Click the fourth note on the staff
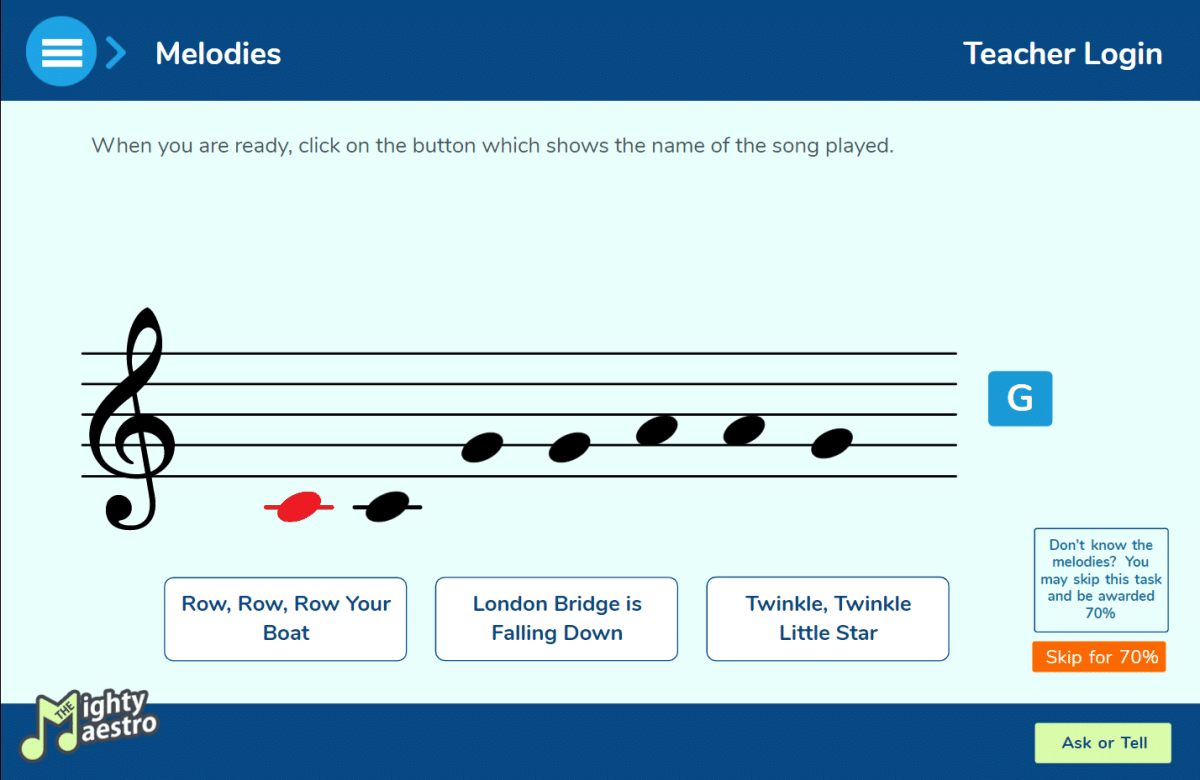Screen dimensions: 1200x780 coord(570,447)
